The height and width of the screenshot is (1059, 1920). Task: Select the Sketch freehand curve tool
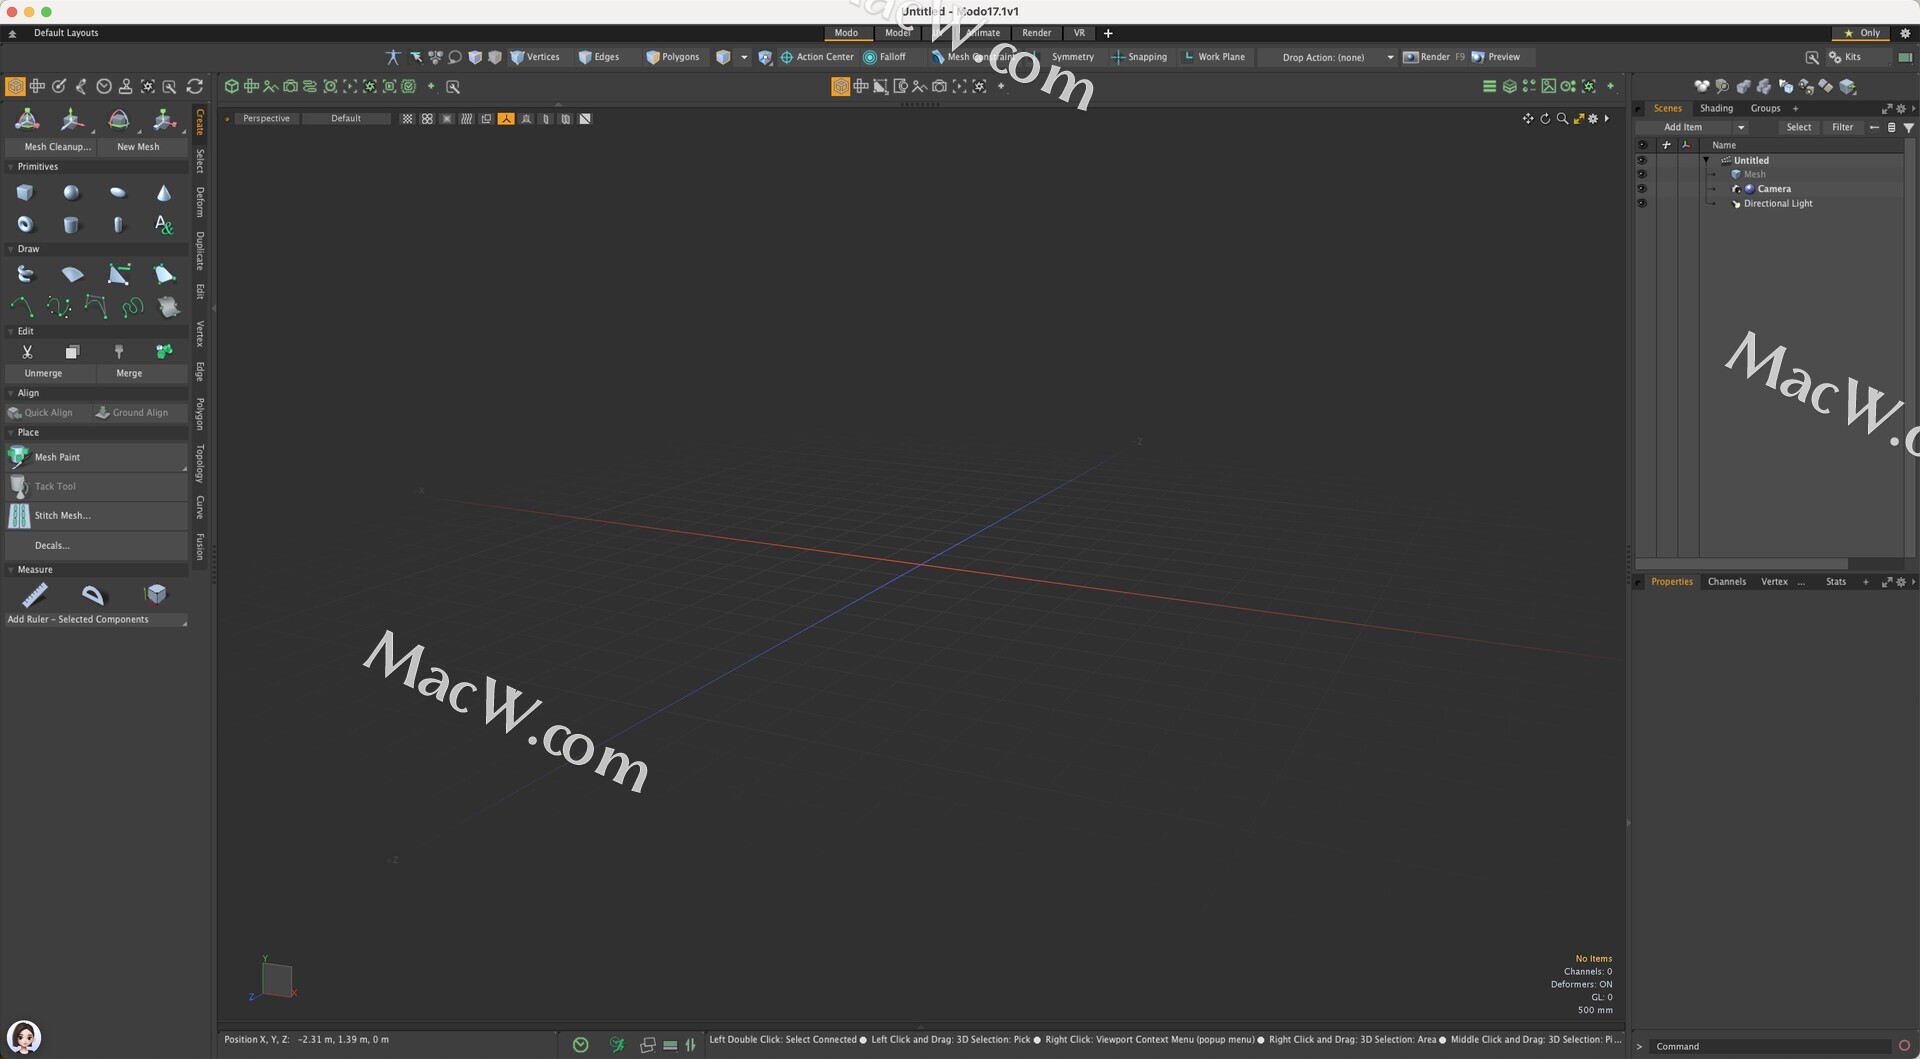pyautogui.click(x=132, y=306)
